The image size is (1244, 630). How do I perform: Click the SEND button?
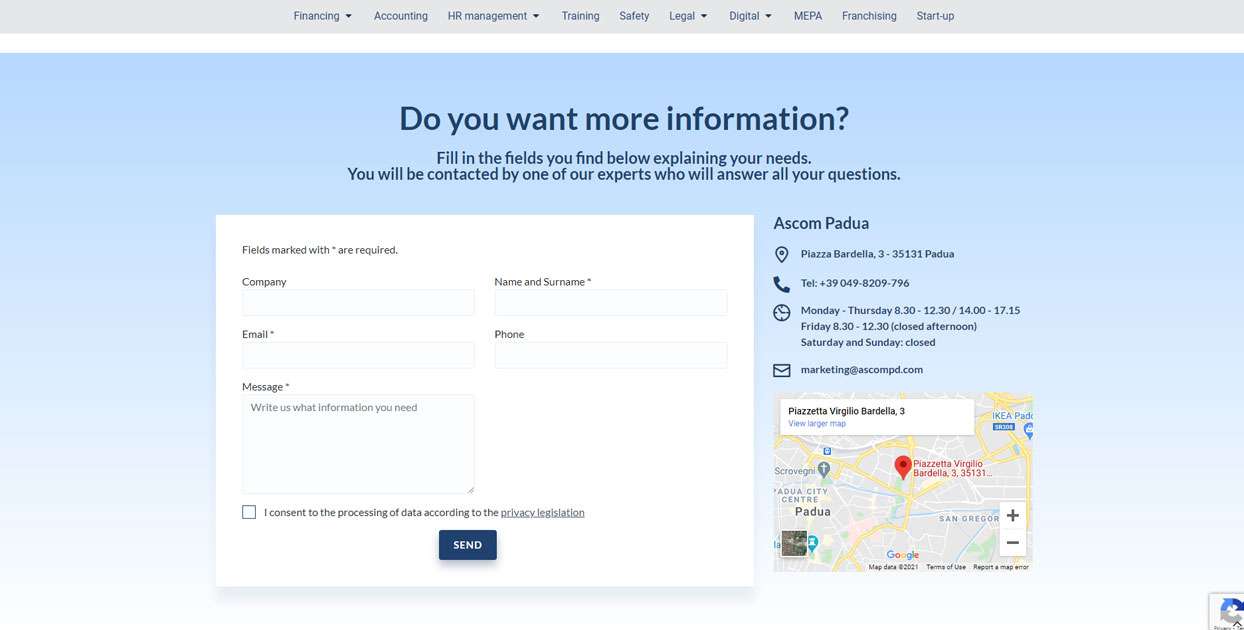click(467, 545)
